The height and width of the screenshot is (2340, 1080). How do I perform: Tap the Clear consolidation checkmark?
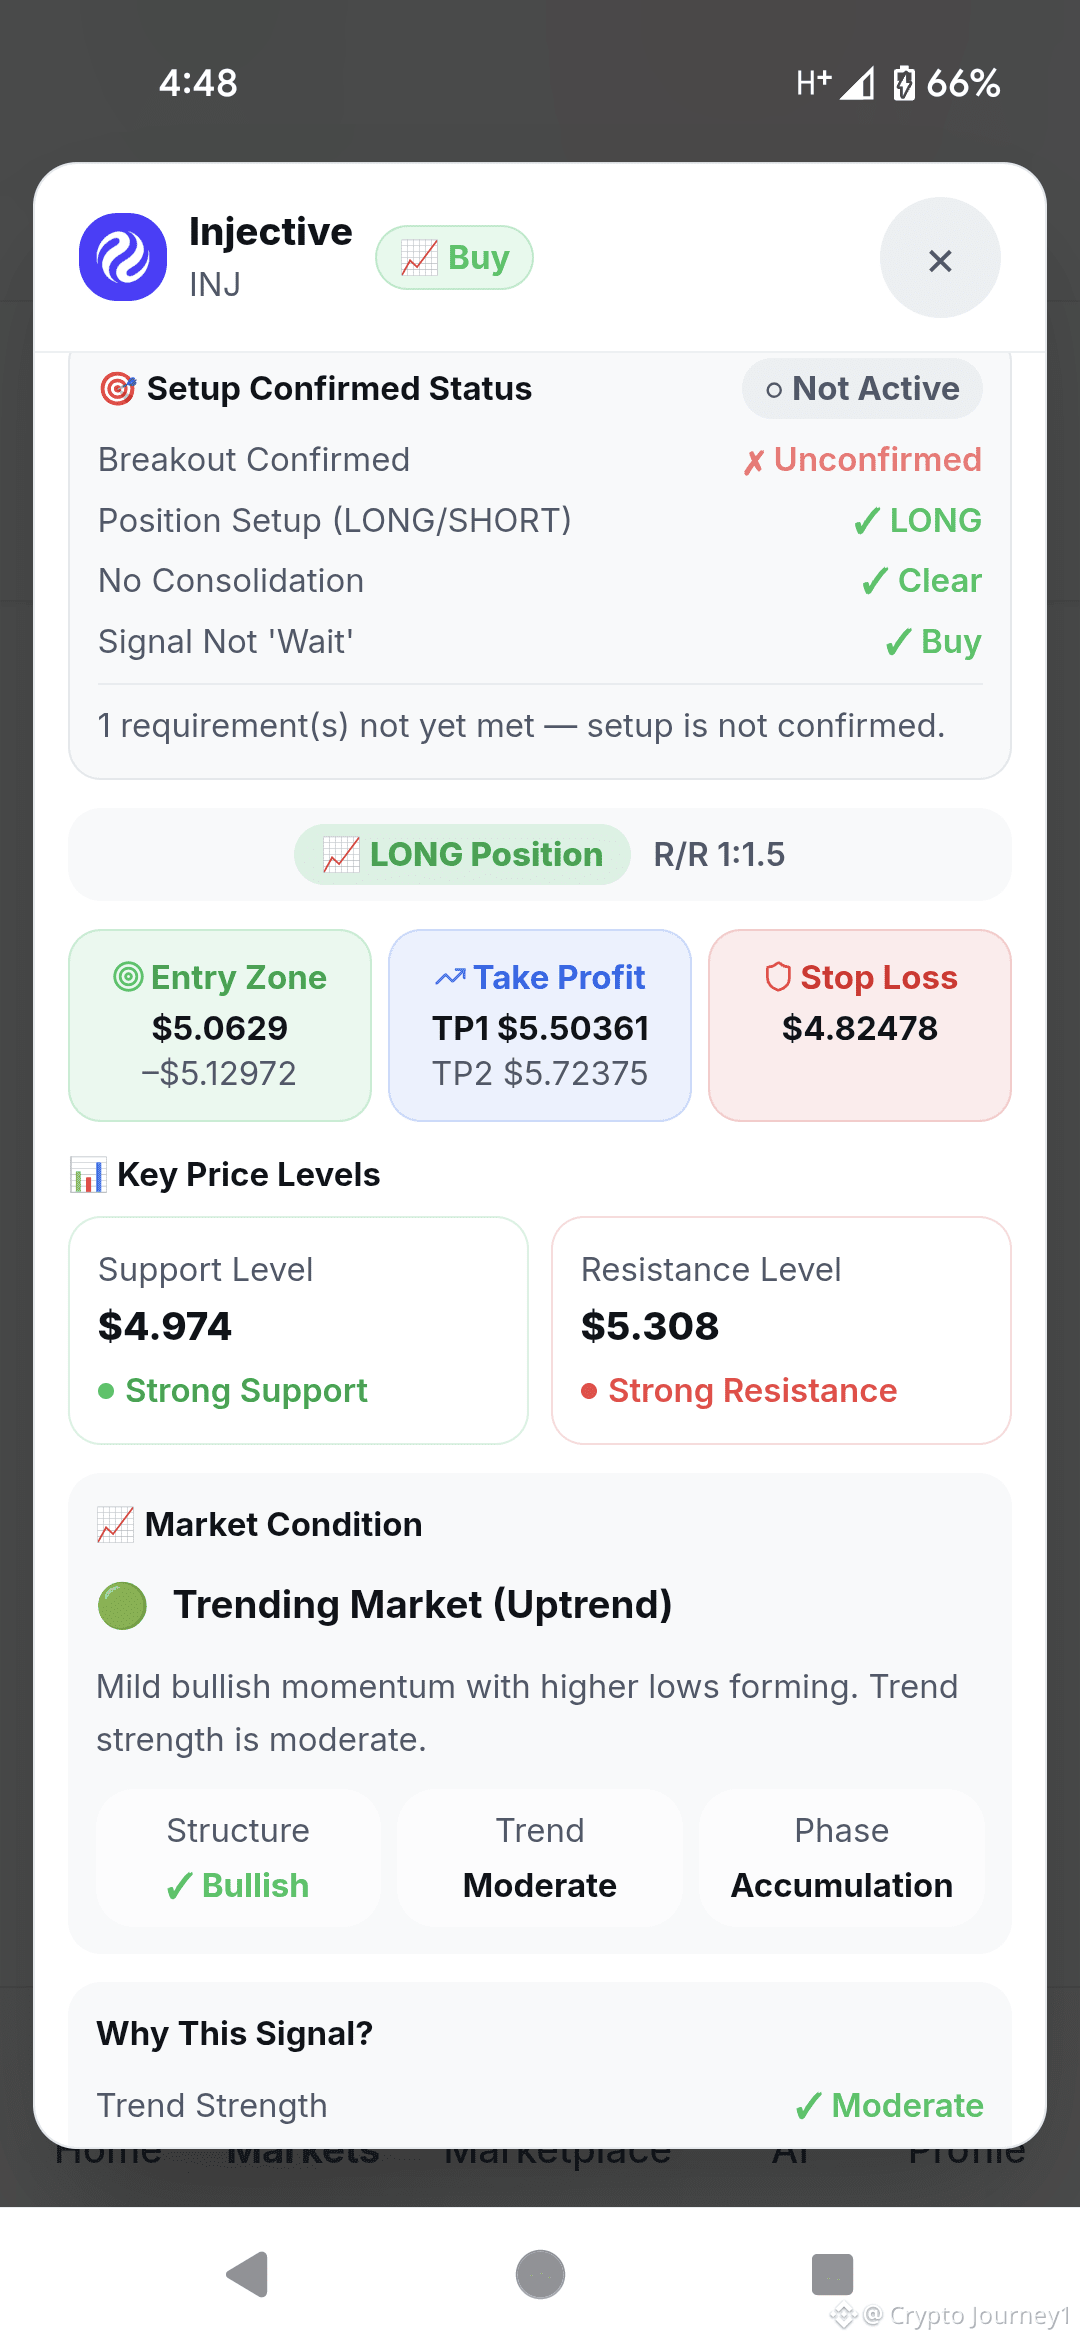(921, 581)
